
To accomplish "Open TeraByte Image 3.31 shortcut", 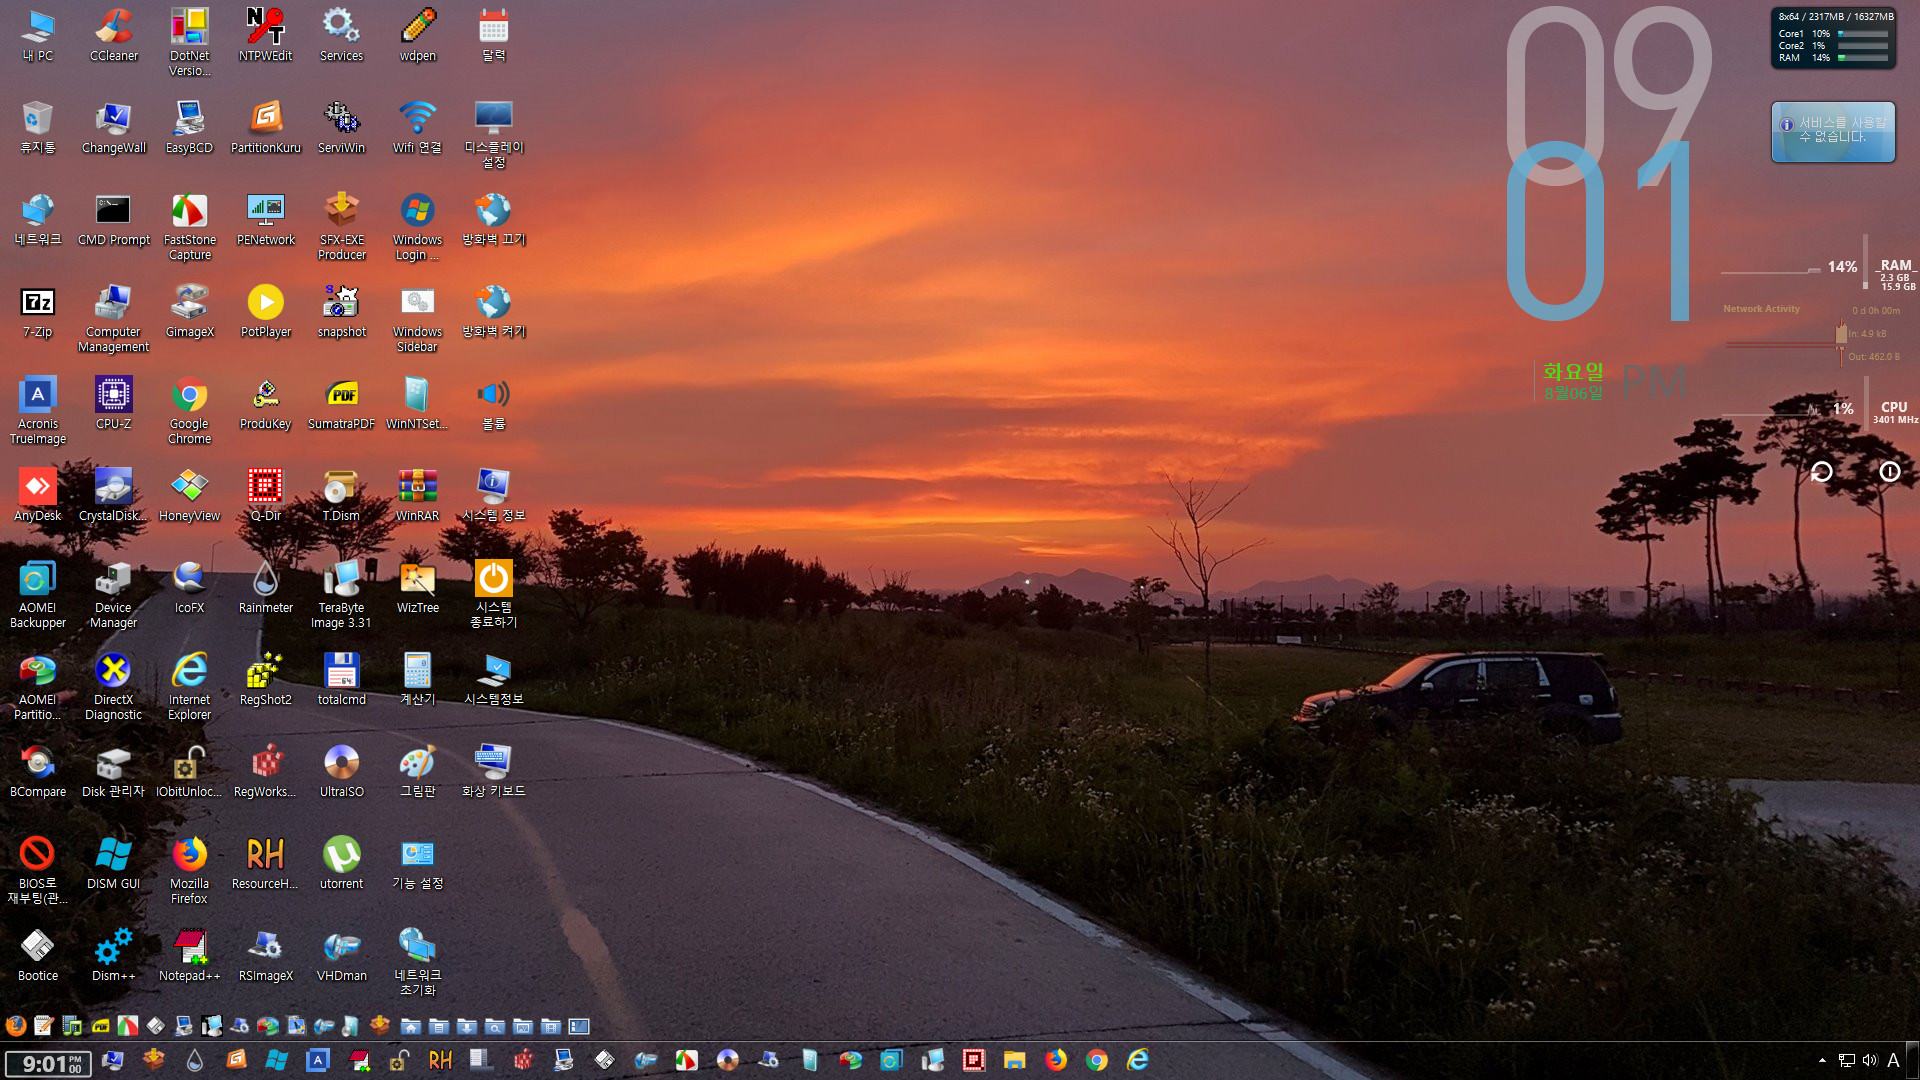I will pos(341,595).
